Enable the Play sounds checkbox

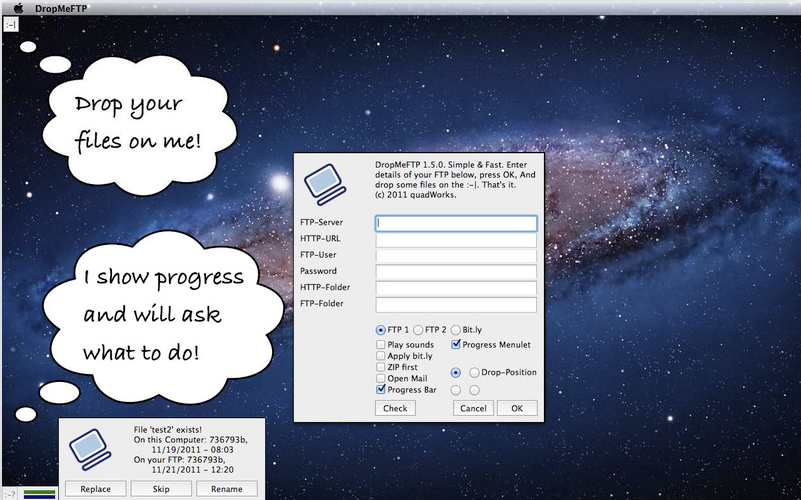381,345
